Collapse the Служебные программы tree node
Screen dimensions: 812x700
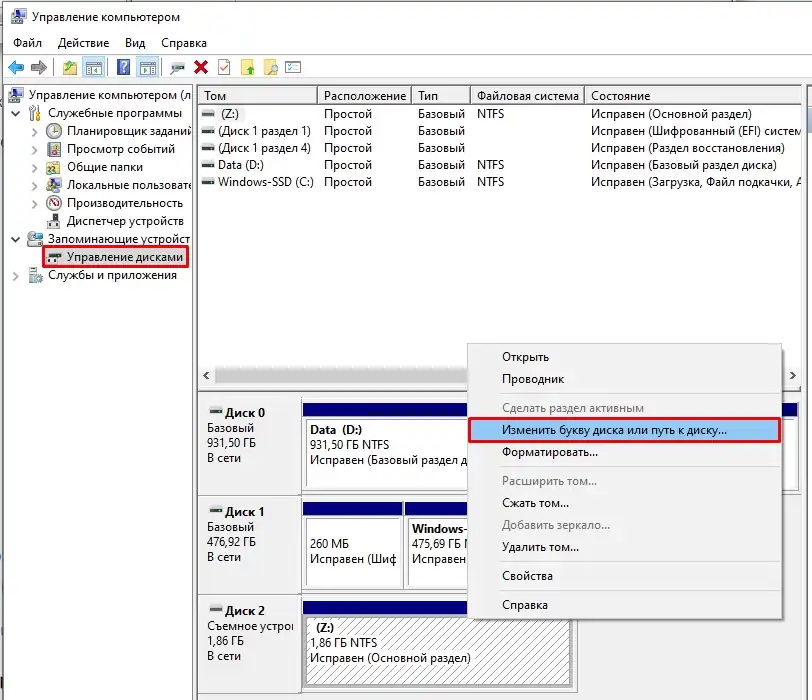point(16,113)
